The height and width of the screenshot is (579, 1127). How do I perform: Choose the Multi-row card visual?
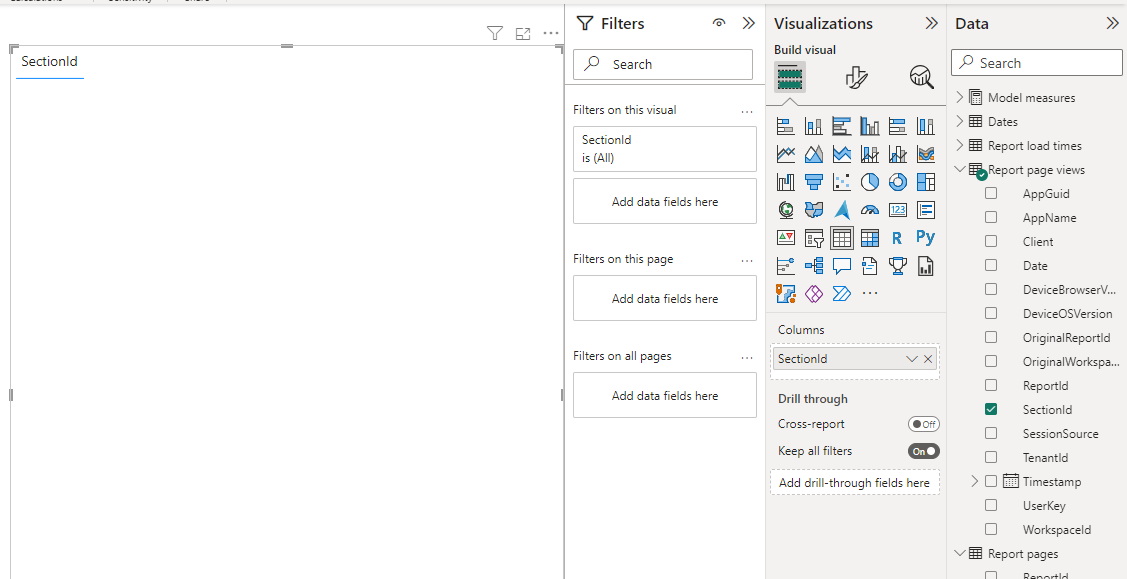tap(926, 210)
